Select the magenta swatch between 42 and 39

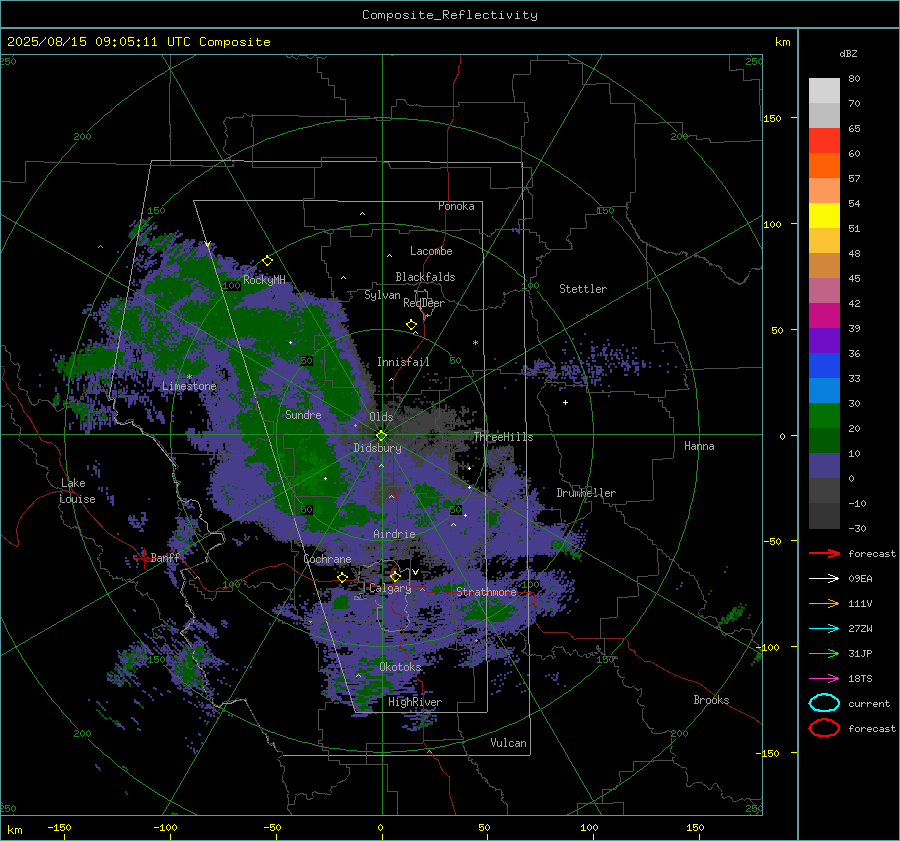pos(824,315)
